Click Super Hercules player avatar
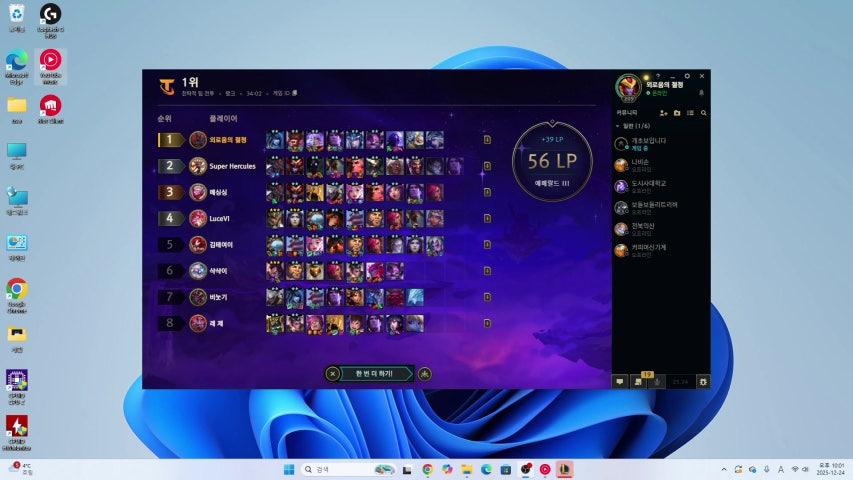This screenshot has height=480, width=853. tap(198, 166)
